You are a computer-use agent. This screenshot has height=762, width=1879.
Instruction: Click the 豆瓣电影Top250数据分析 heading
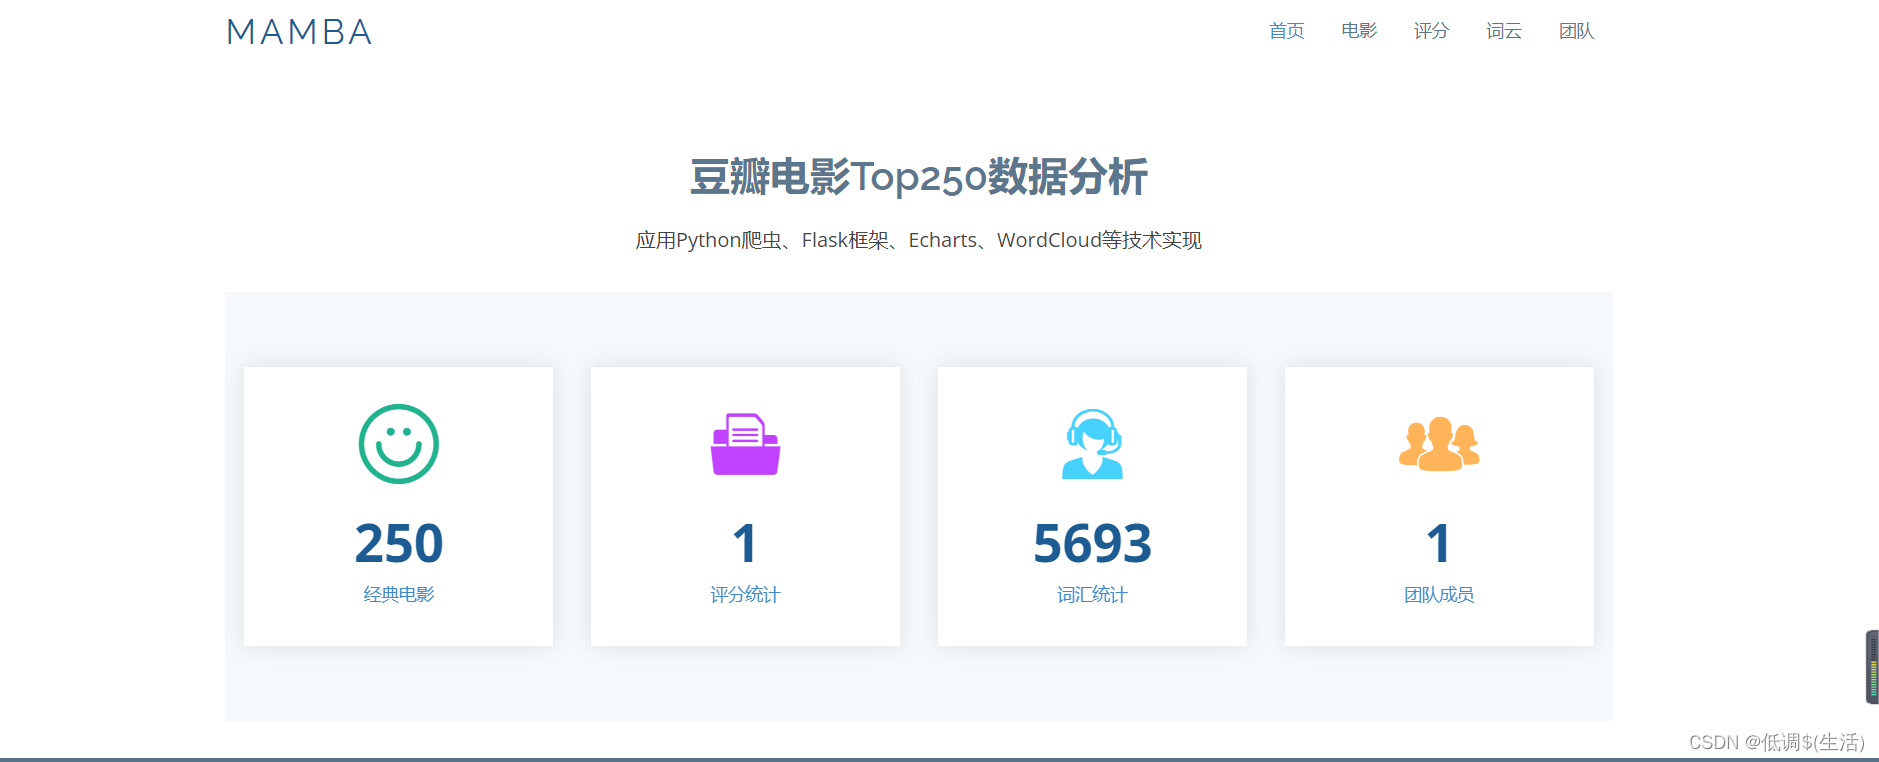click(x=919, y=177)
